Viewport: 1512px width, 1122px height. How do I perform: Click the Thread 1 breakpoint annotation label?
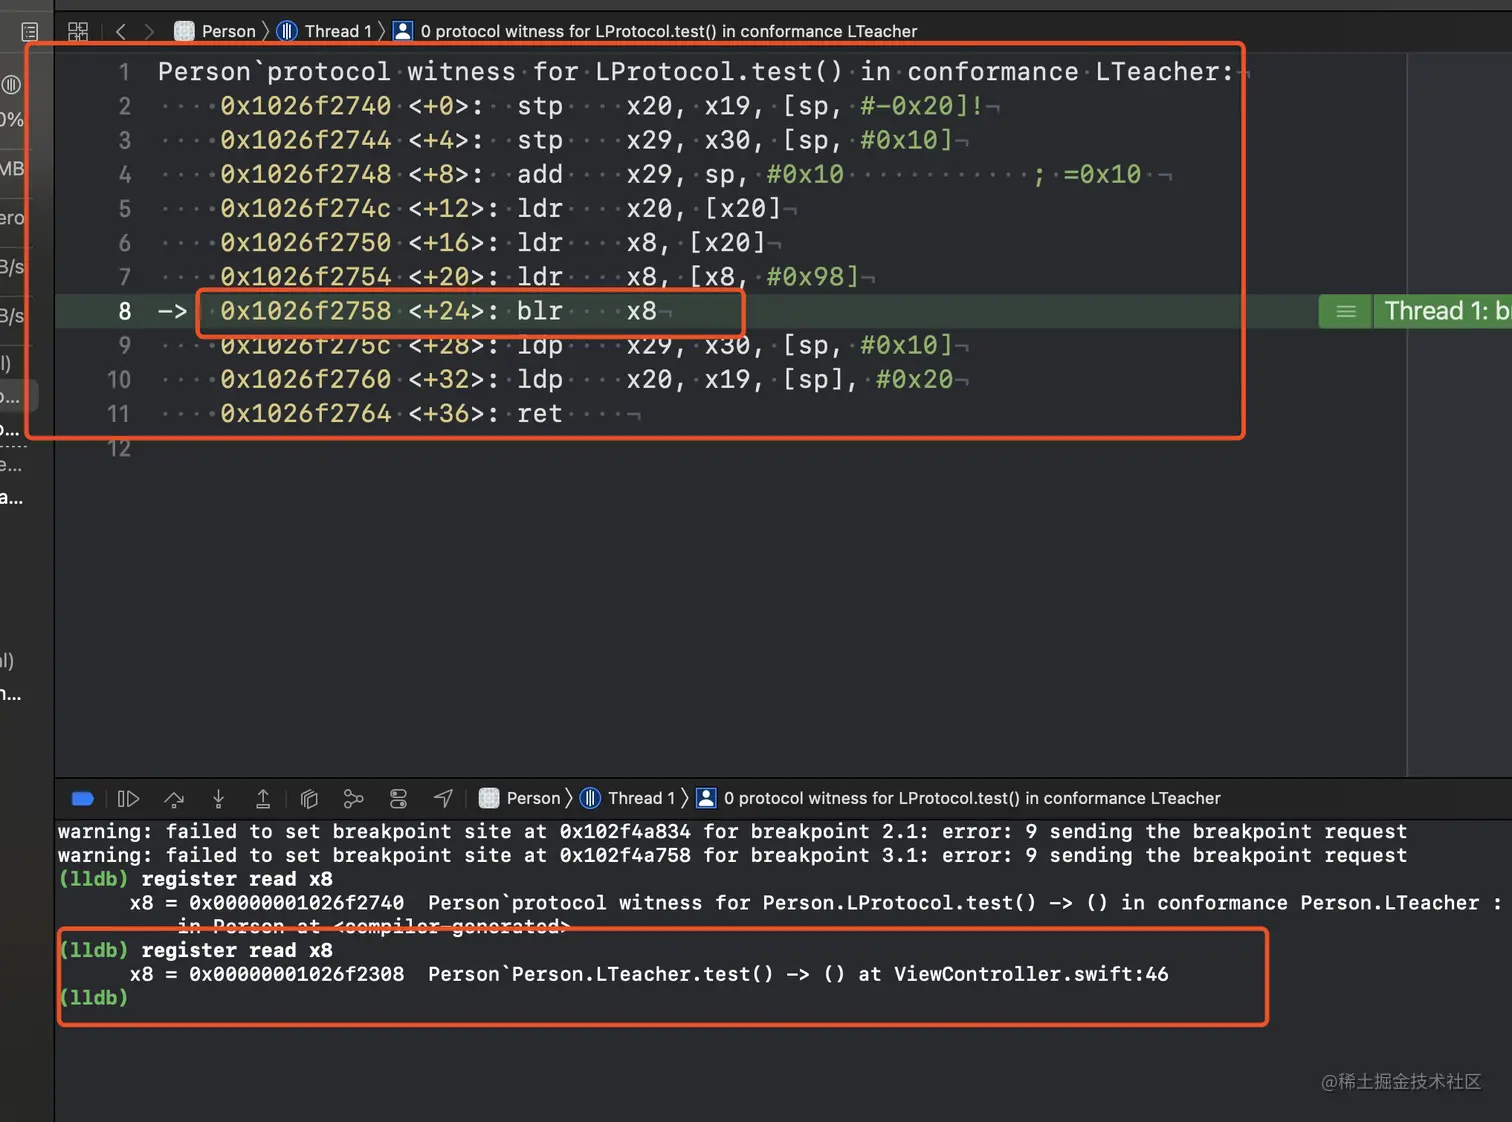(x=1445, y=312)
